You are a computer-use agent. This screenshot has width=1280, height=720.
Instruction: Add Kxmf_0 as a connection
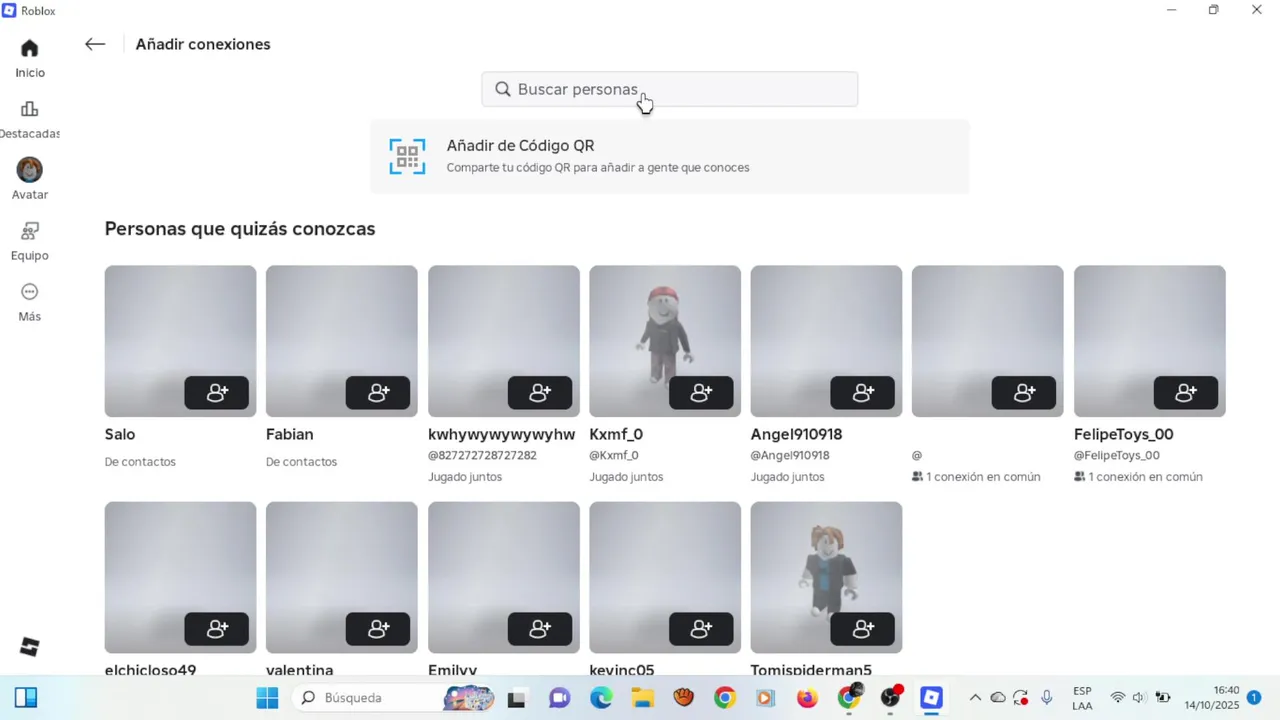tap(701, 393)
